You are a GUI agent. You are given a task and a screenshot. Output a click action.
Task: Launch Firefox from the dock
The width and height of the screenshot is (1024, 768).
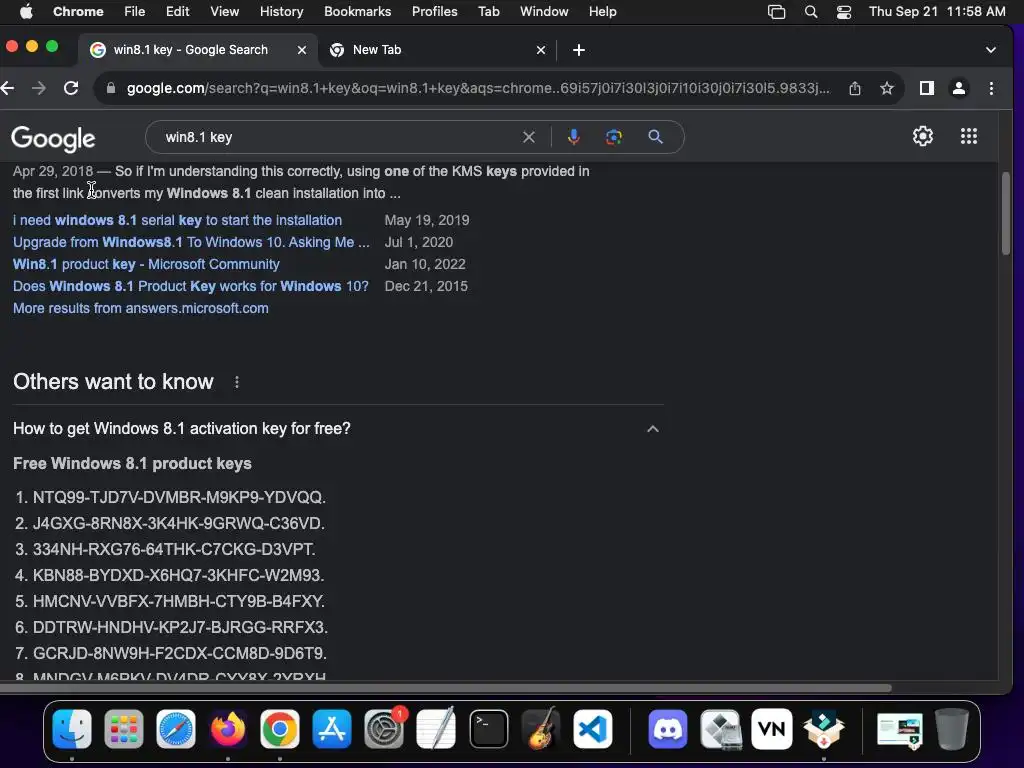[x=228, y=729]
